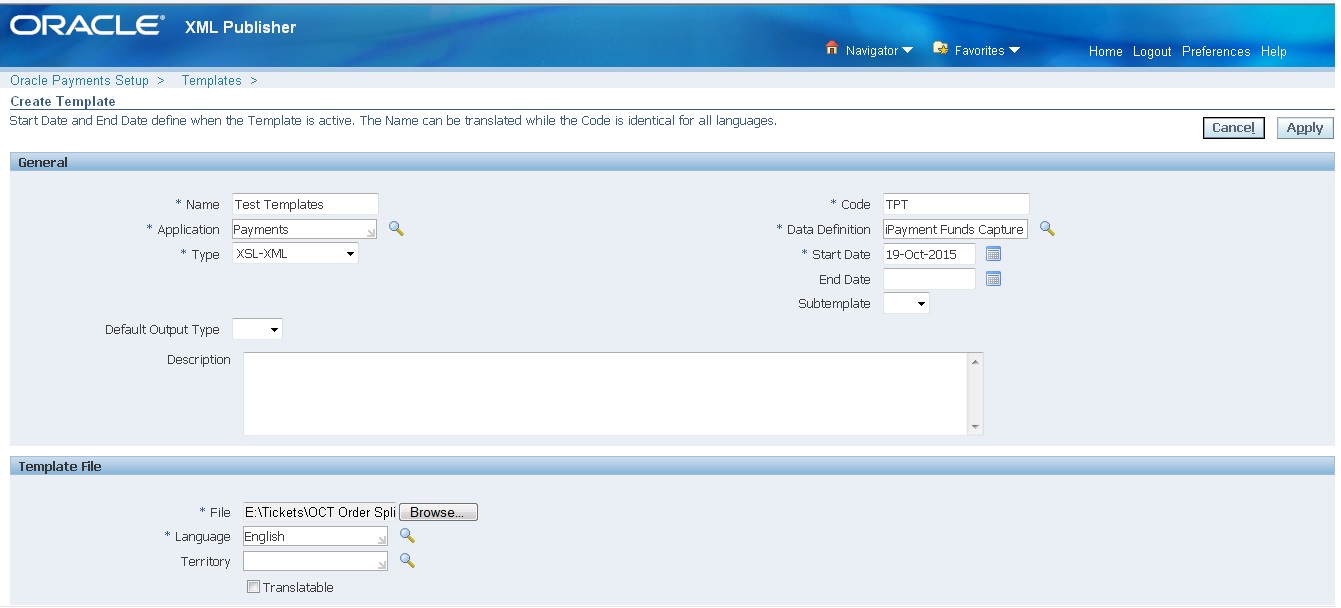The width and height of the screenshot is (1341, 608).
Task: Enable the Translatable checkbox
Action: click(253, 587)
